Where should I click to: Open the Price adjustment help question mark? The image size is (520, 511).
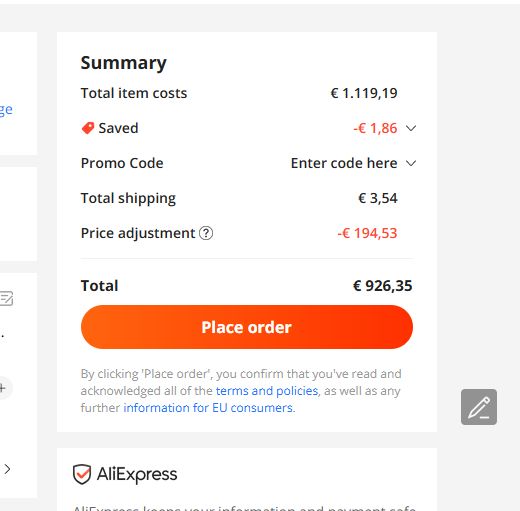pyautogui.click(x=206, y=233)
